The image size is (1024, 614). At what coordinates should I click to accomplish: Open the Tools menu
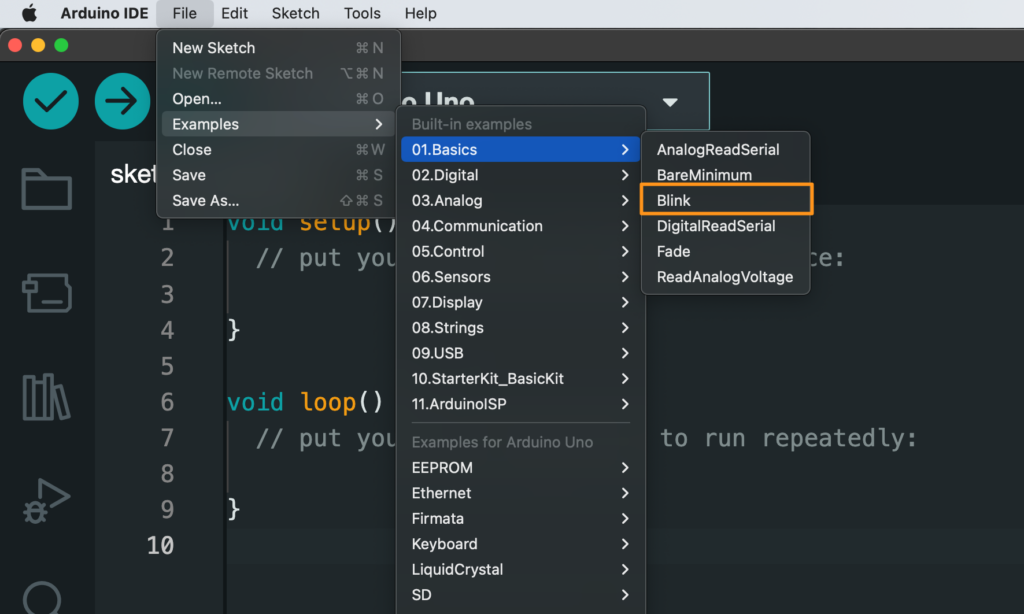(361, 13)
